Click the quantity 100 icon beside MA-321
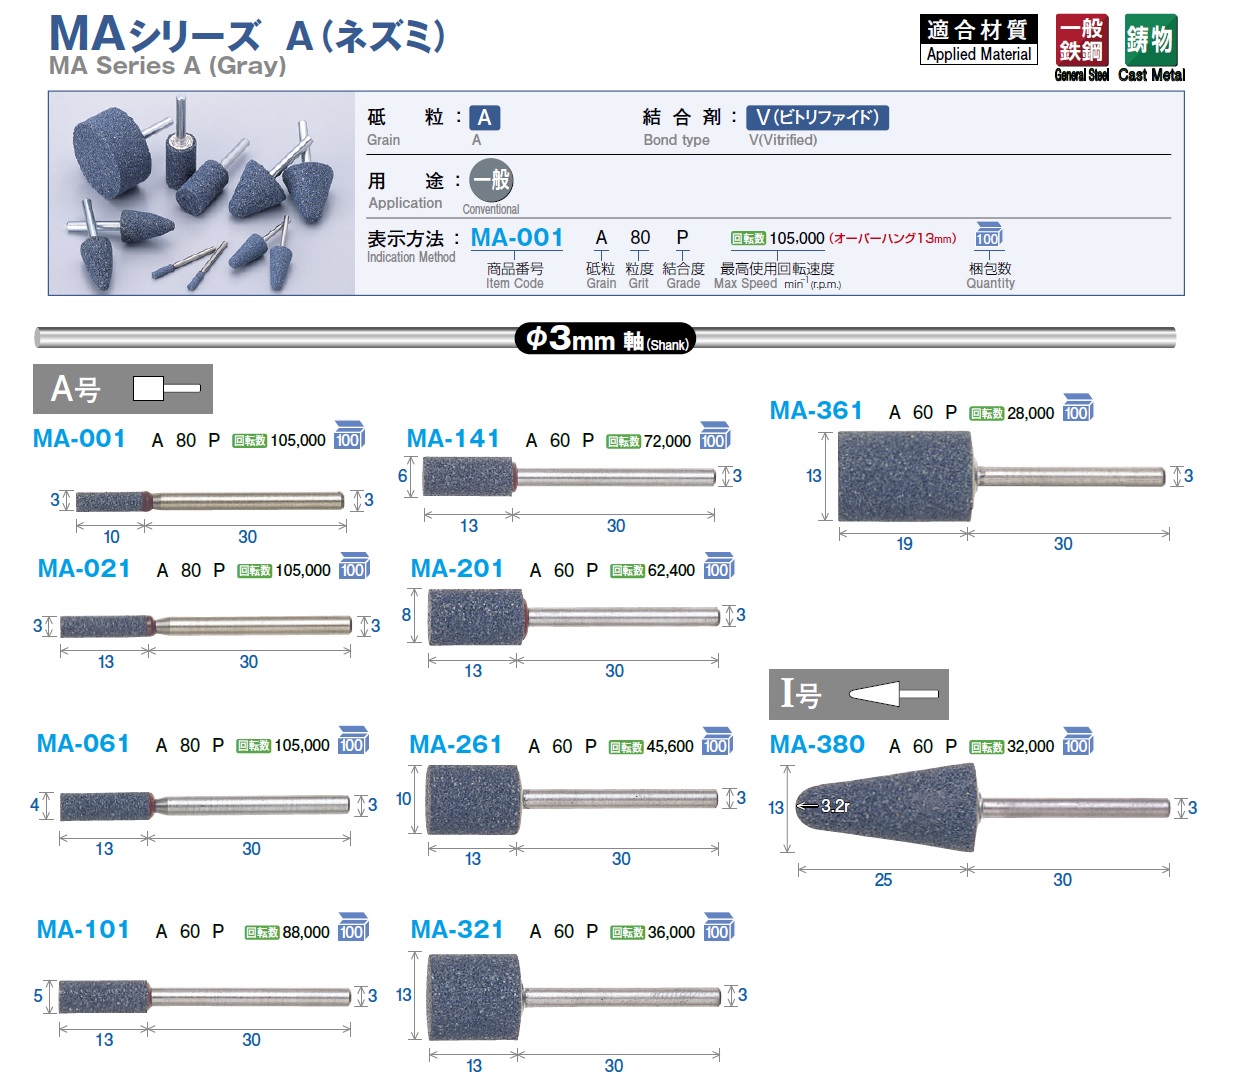 pos(718,928)
